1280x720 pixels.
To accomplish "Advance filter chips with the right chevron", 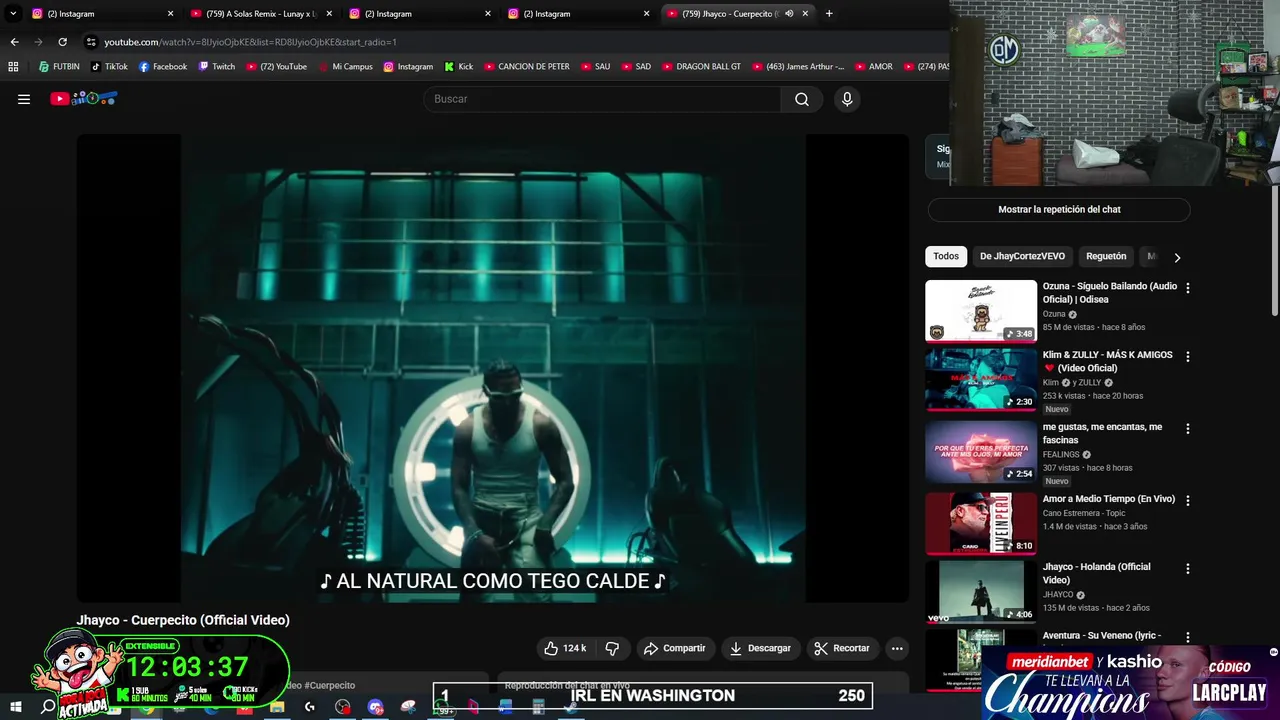I will click(1177, 257).
